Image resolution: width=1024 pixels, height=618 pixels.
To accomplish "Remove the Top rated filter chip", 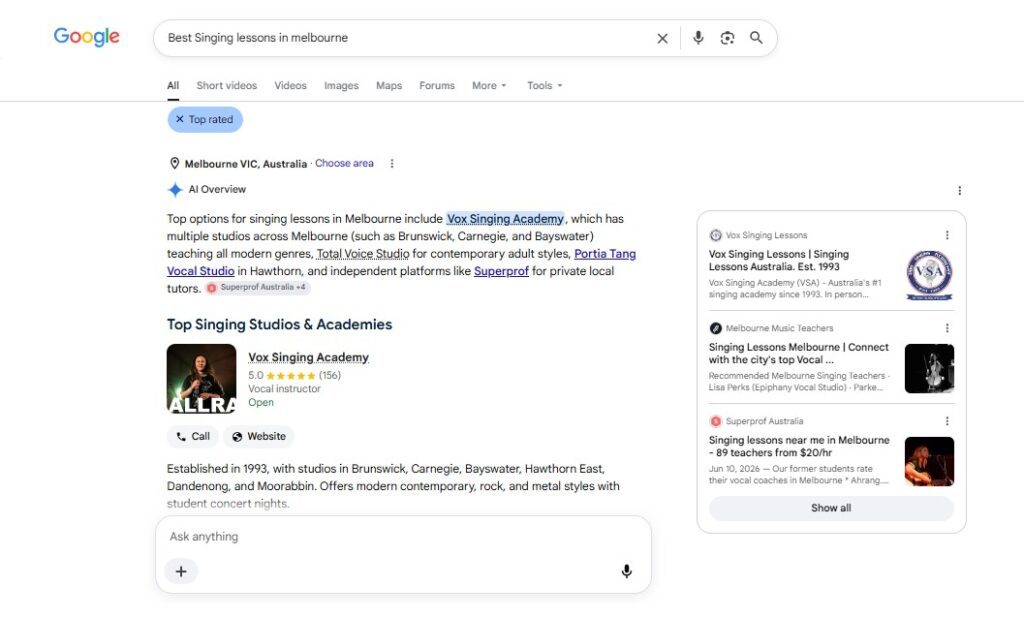I will (x=205, y=120).
